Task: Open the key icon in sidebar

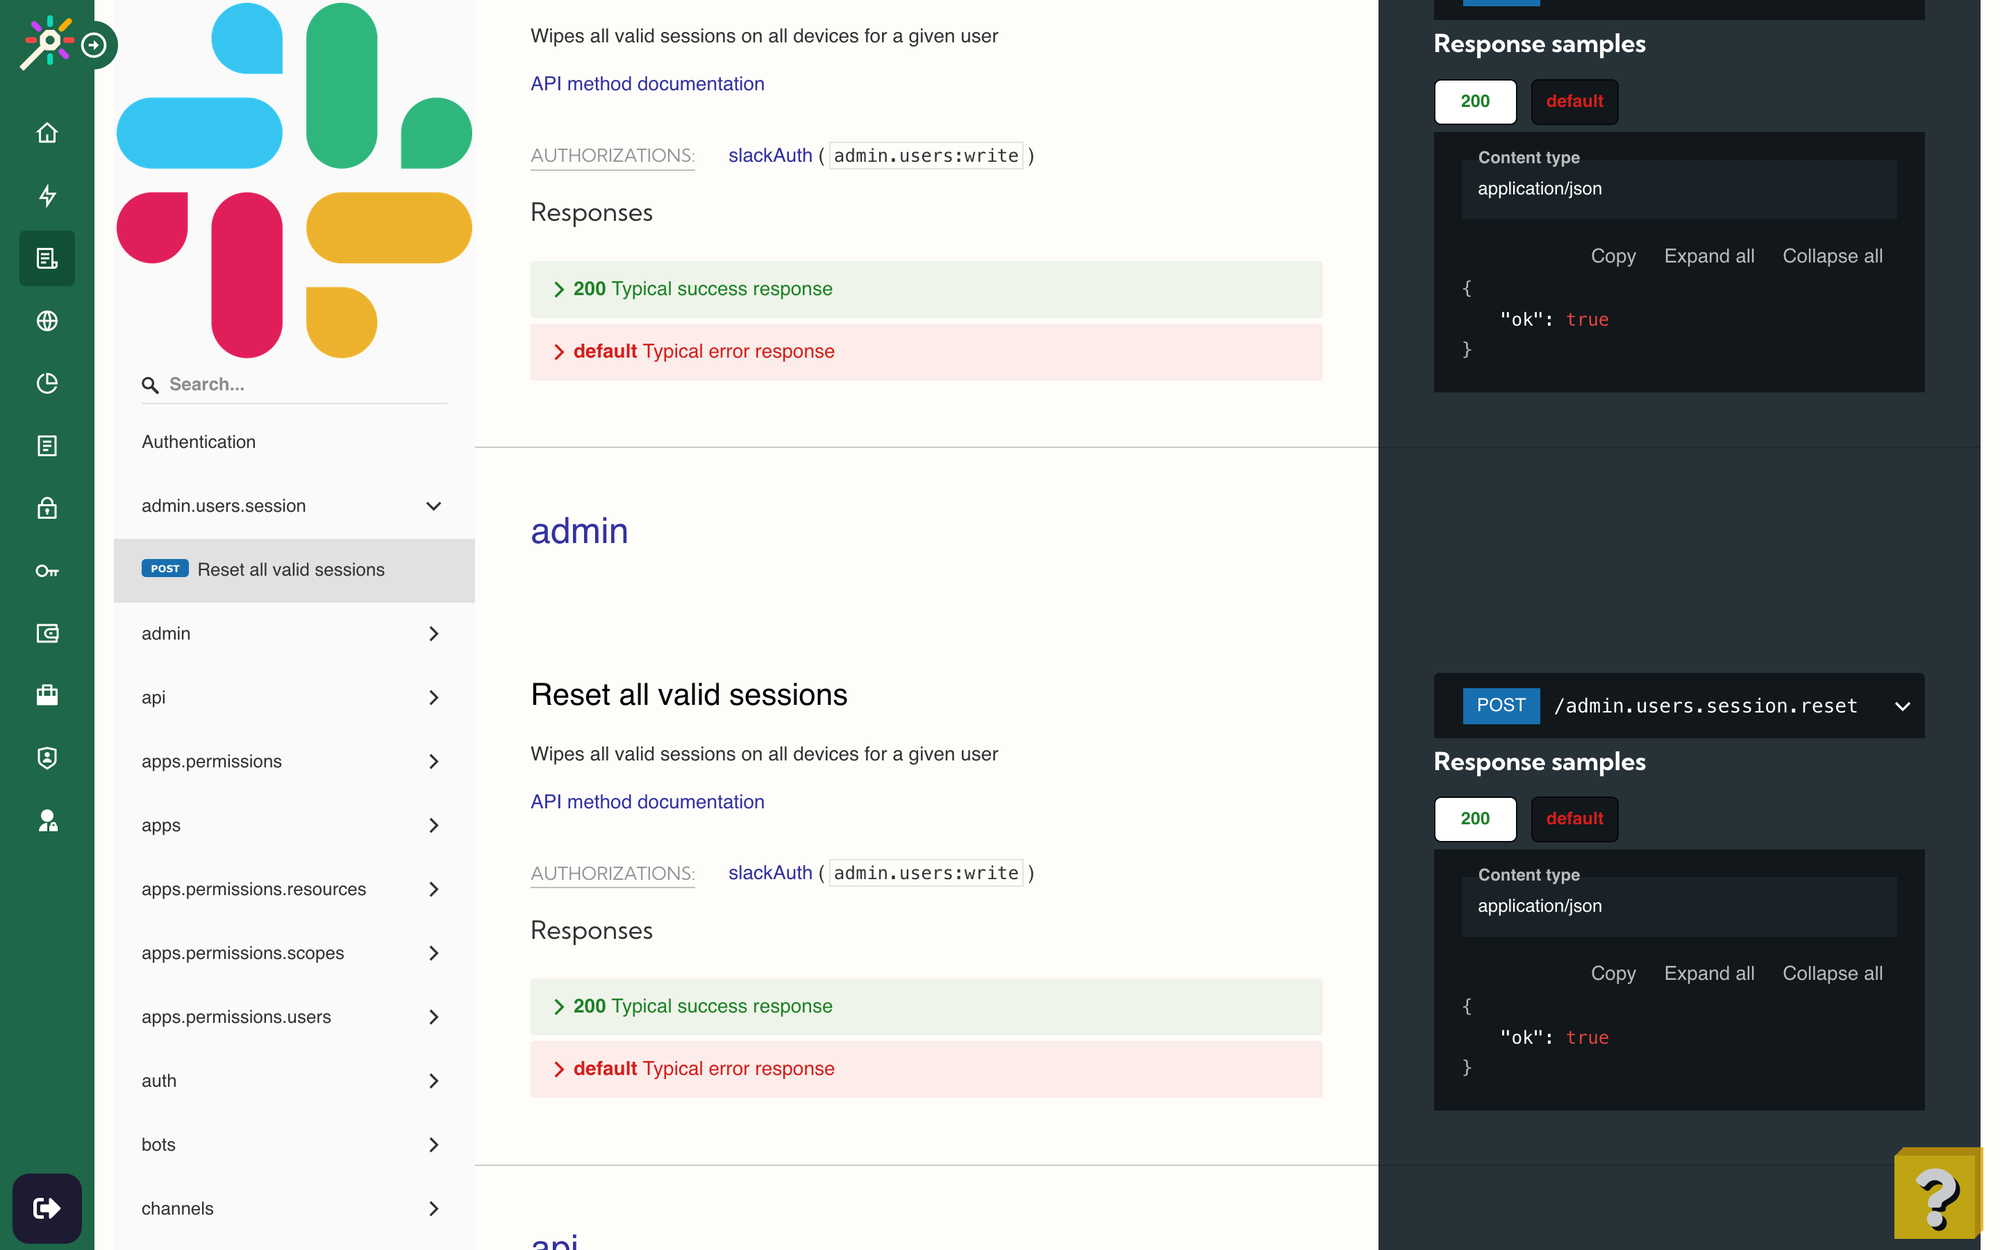Action: pyautogui.click(x=47, y=571)
